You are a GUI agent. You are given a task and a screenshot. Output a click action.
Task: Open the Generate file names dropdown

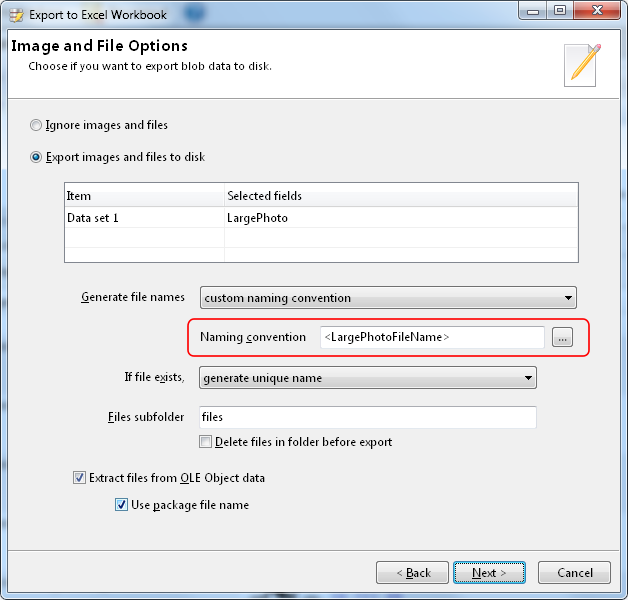click(x=388, y=297)
